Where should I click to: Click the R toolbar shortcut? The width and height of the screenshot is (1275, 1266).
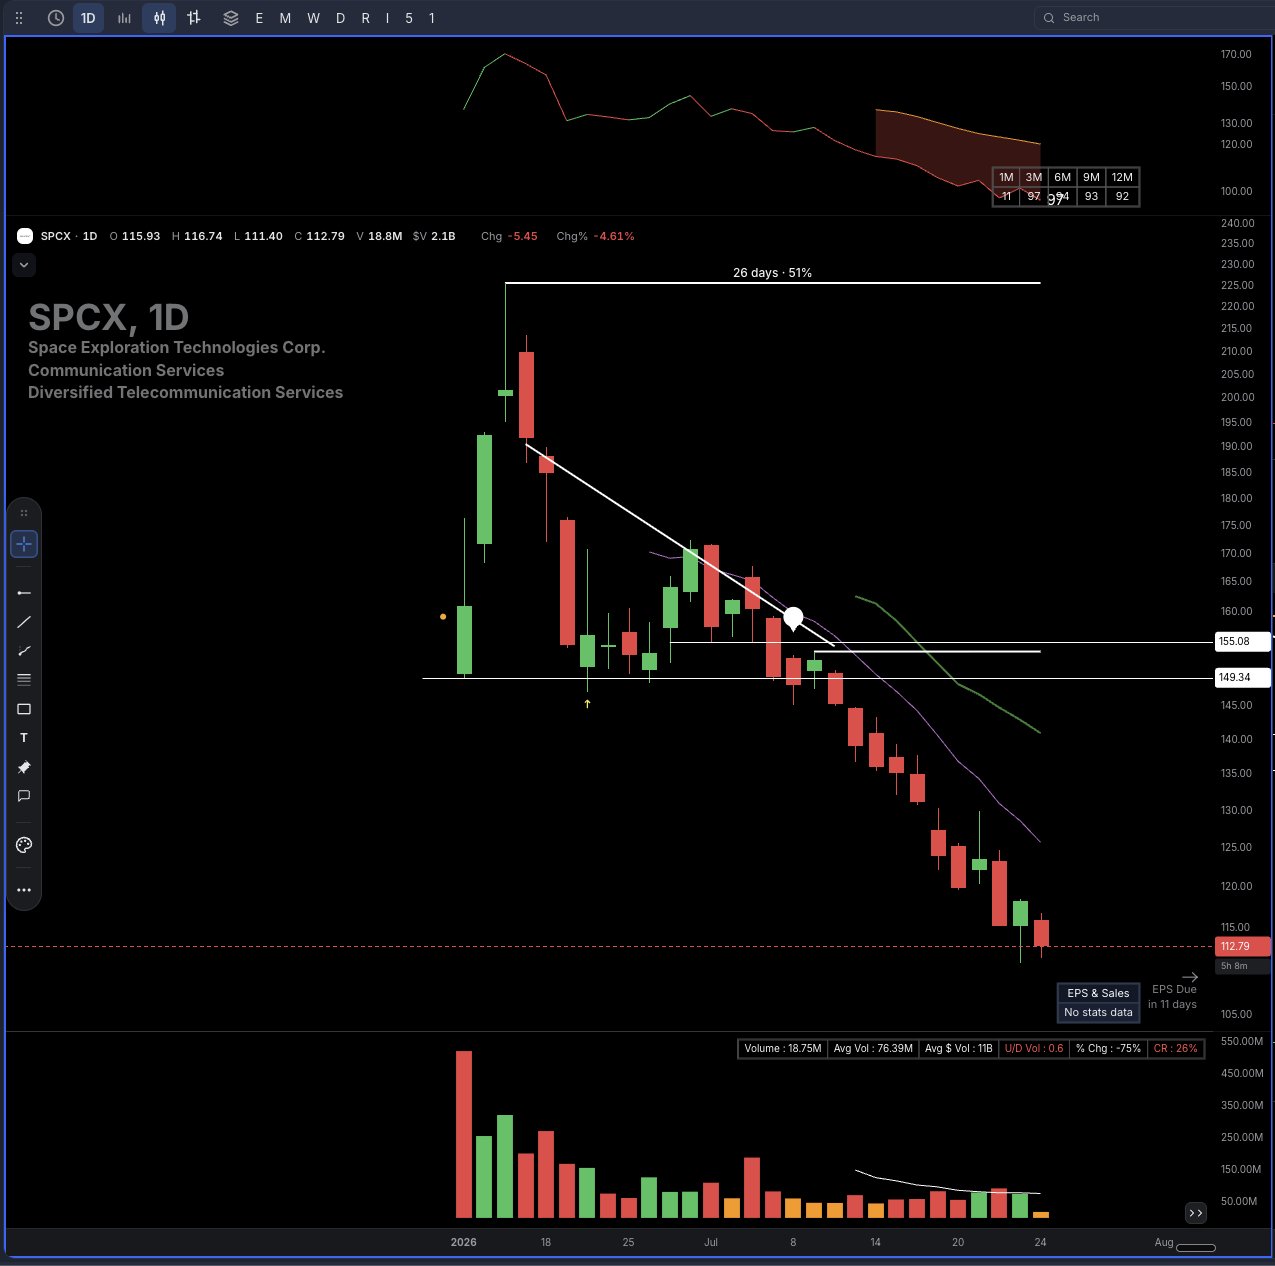pyautogui.click(x=365, y=18)
